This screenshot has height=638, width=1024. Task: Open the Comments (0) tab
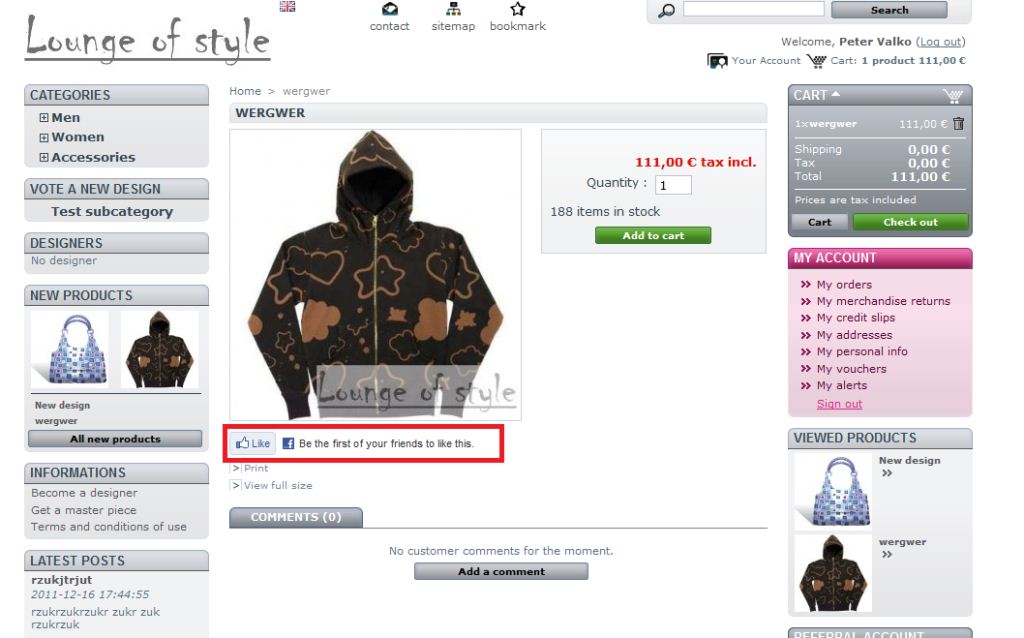click(x=296, y=517)
